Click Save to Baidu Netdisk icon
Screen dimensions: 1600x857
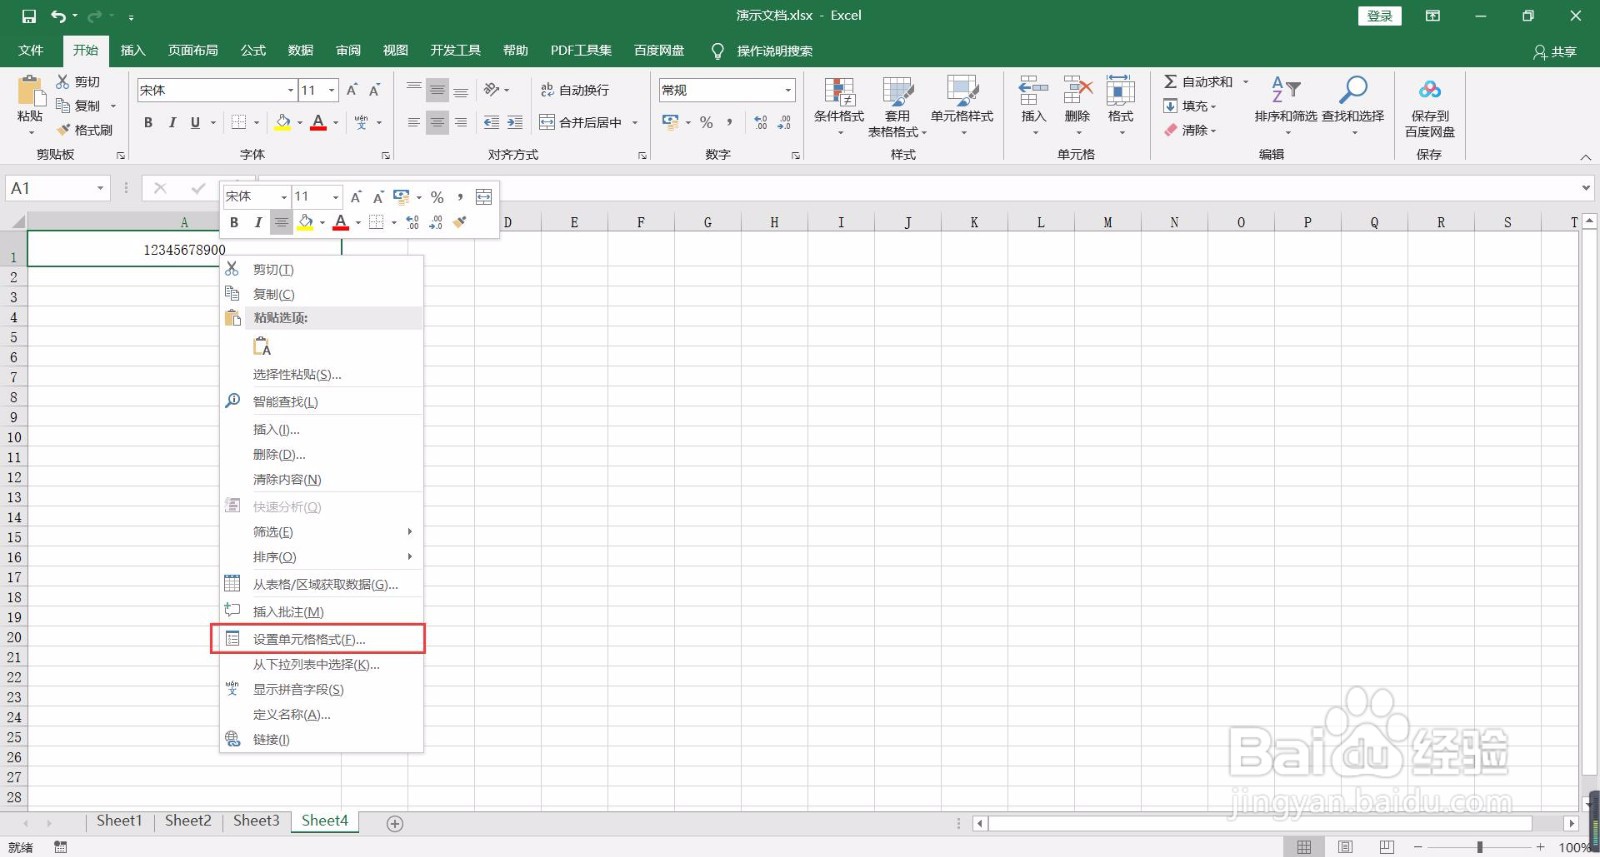tap(1430, 90)
